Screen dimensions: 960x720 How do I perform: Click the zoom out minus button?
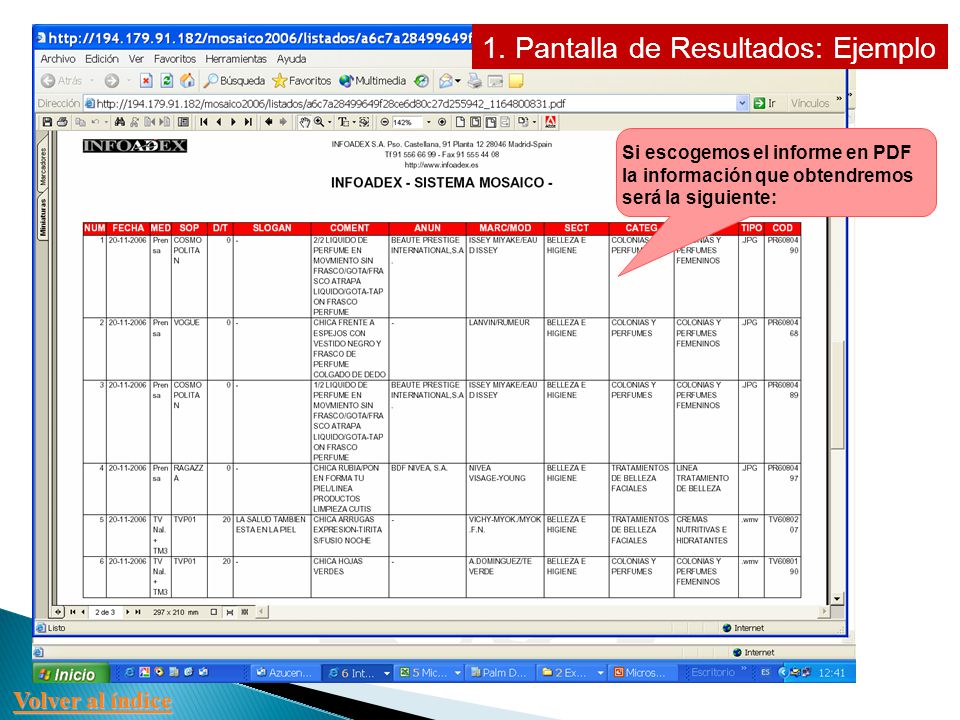coord(384,122)
